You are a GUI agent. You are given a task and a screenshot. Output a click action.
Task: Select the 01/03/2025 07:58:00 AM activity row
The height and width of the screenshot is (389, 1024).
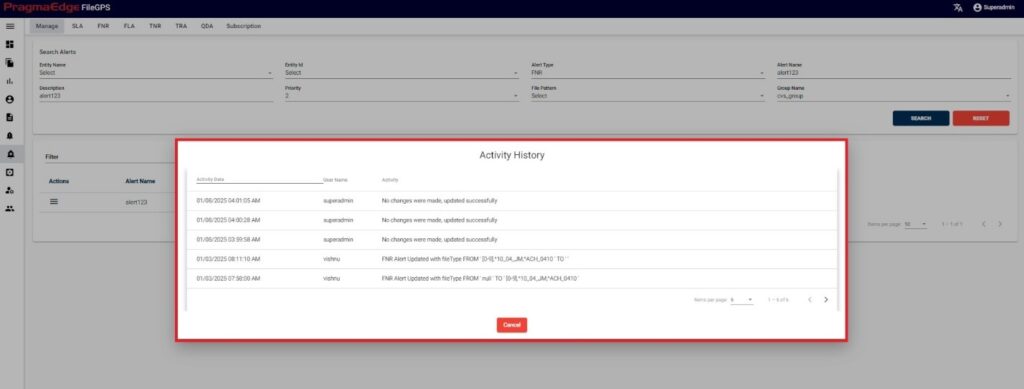click(511, 279)
